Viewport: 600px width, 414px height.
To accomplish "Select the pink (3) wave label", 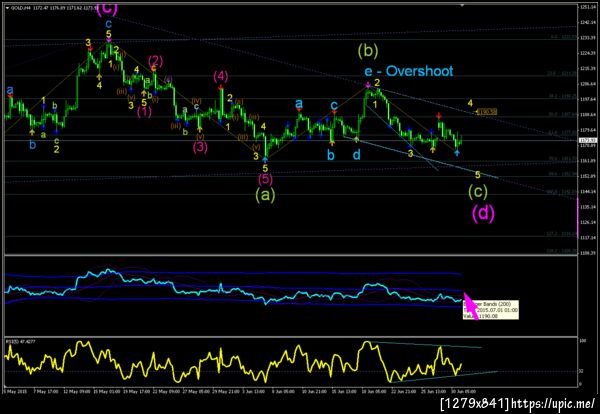I will click(200, 147).
